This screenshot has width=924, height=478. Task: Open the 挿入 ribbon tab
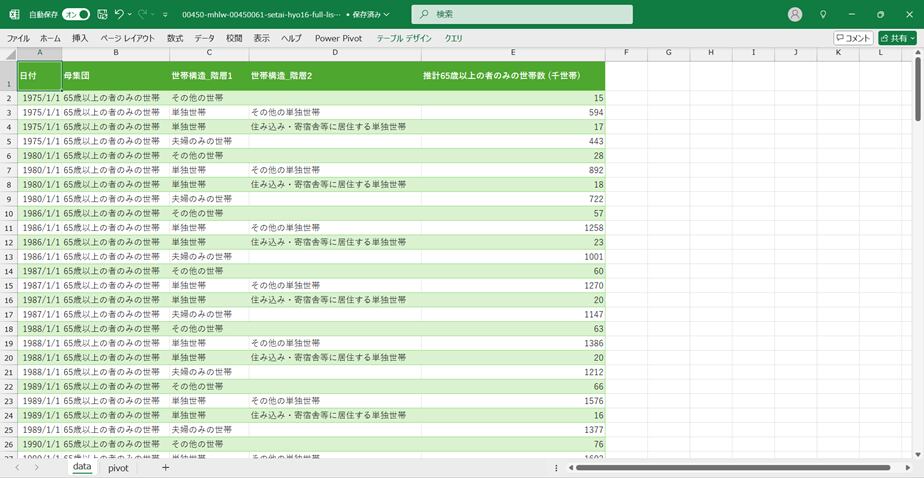point(80,38)
